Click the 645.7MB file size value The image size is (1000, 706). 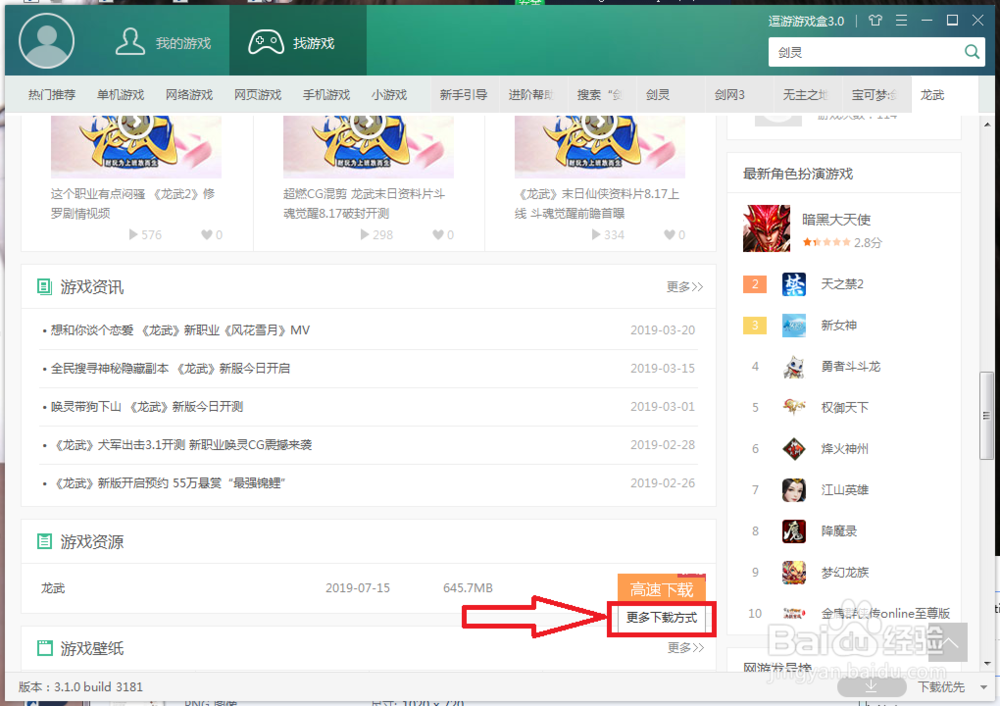[467, 587]
